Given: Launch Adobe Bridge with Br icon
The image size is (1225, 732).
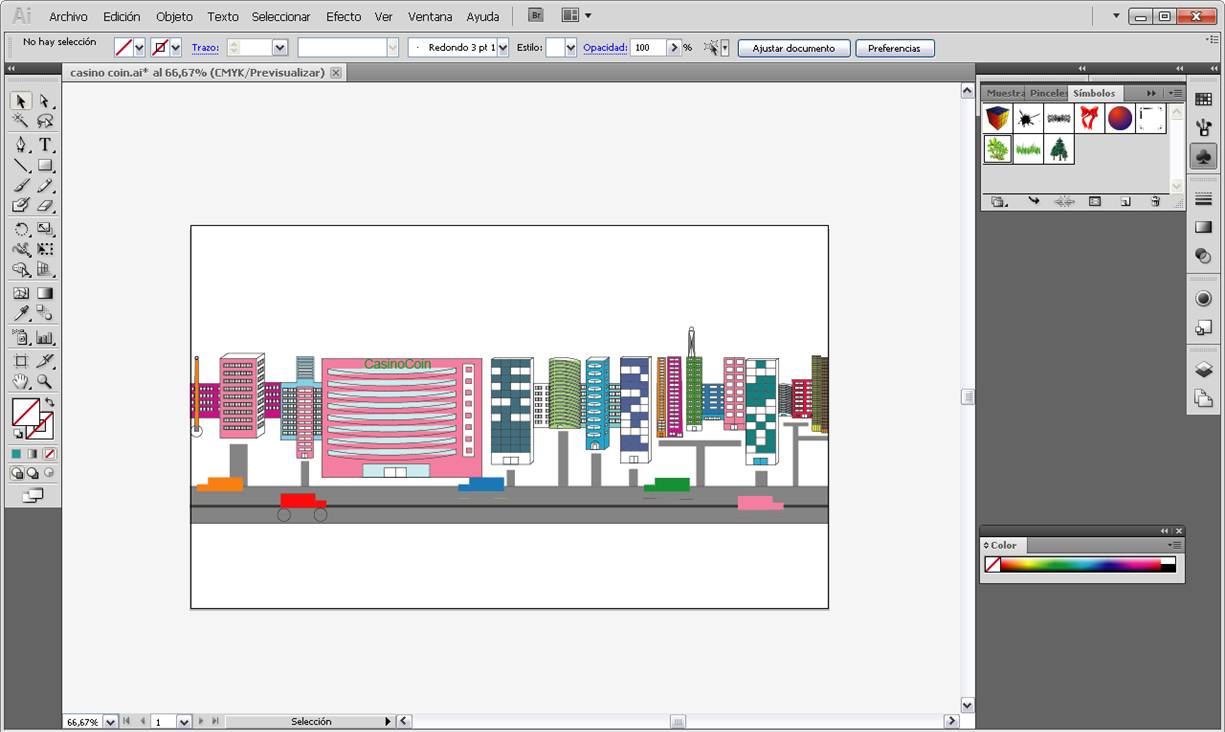Looking at the screenshot, I should [536, 16].
